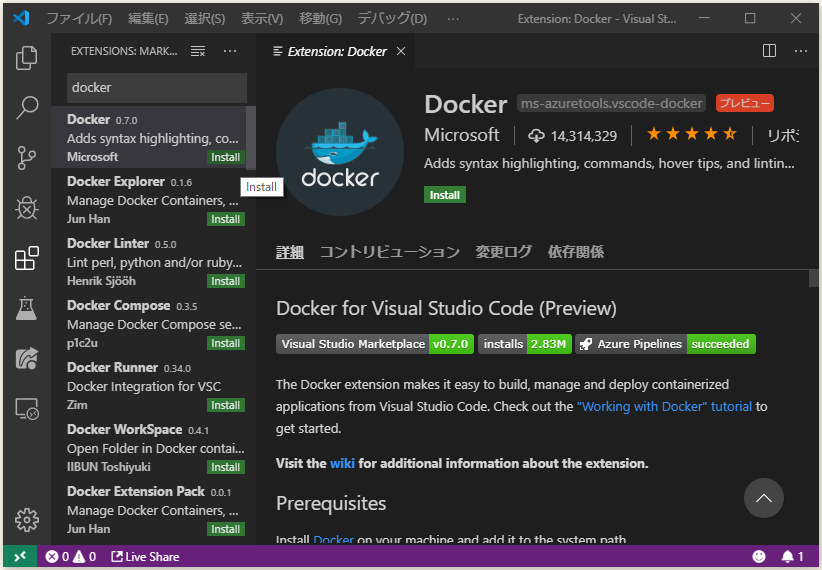Install Docker Compose by p1c2u
The width and height of the screenshot is (822, 570).
[225, 343]
